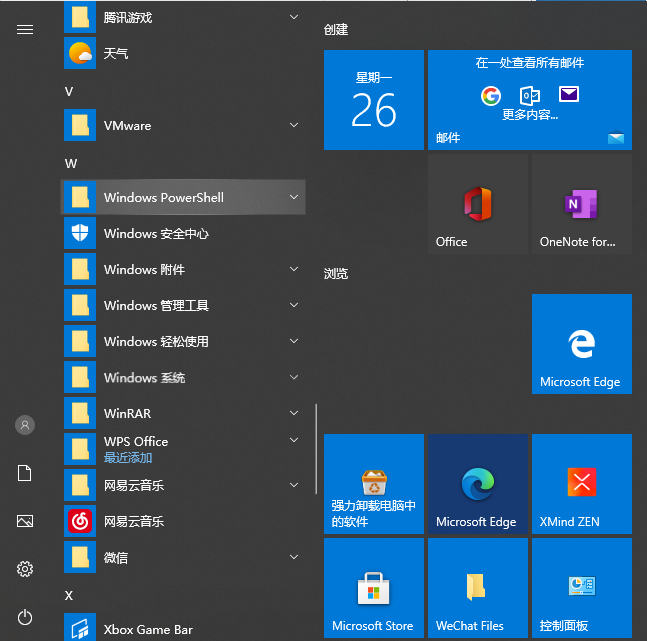The height and width of the screenshot is (641, 647).
Task: Click the letter W section header
Action: (71, 162)
